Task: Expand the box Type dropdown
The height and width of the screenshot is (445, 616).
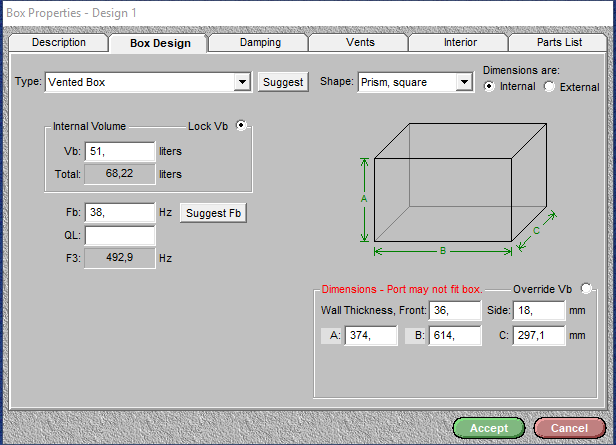Action: (242, 82)
